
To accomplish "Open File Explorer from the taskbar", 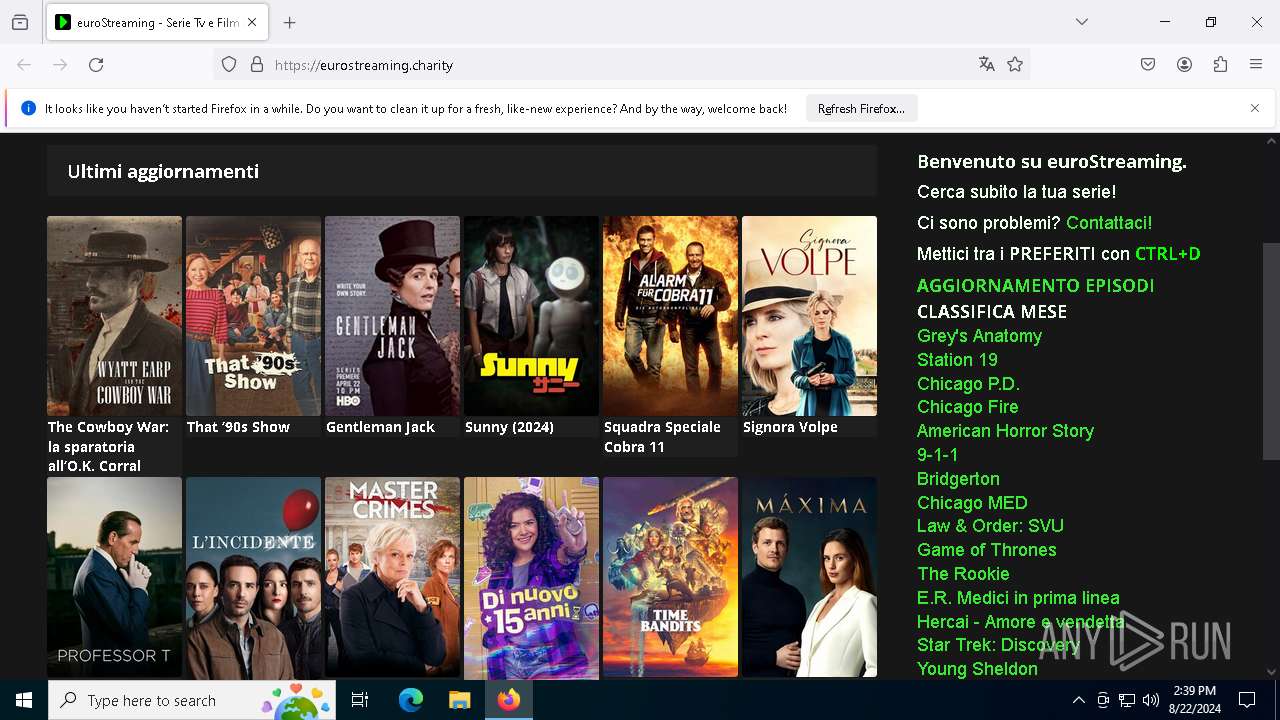I will pos(459,700).
